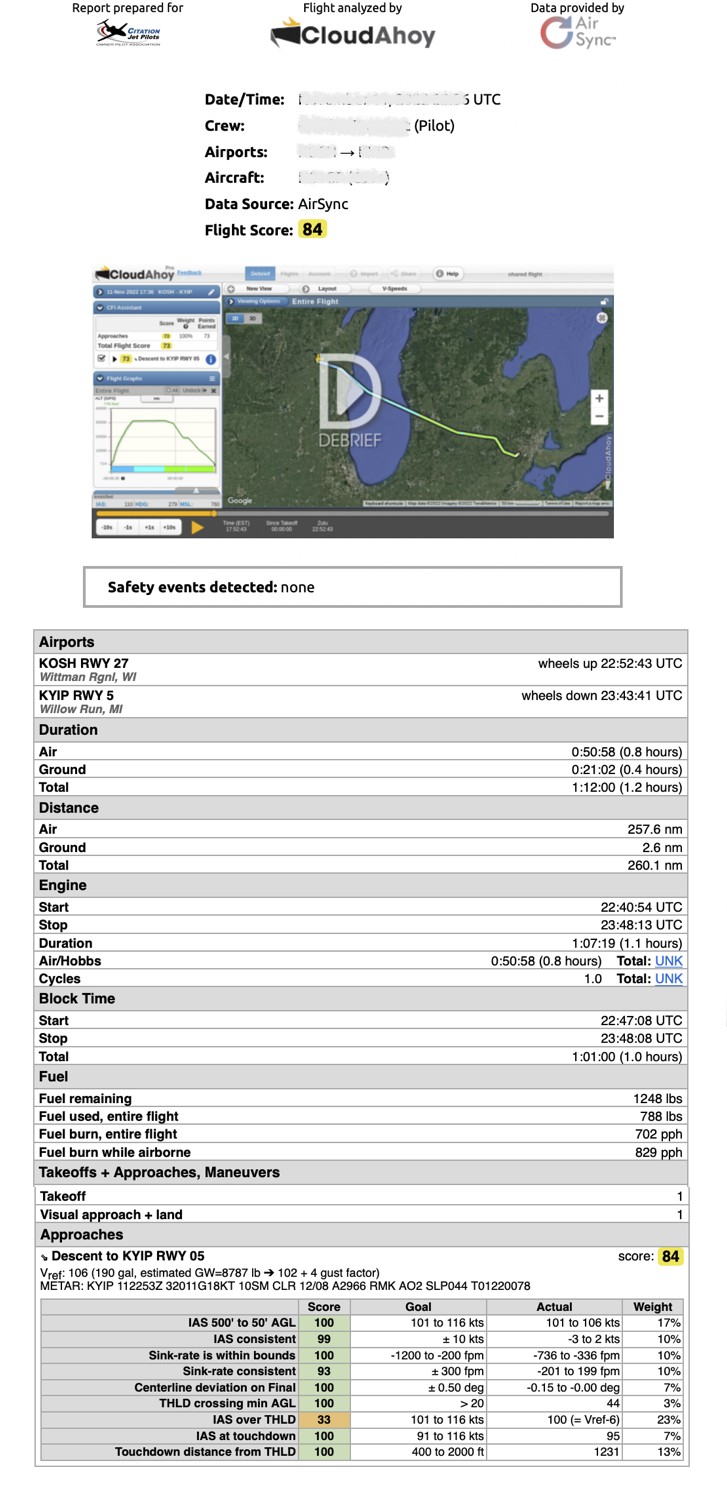The height and width of the screenshot is (1485, 727).
Task: Click the blue info icon for Descent
Action: (211, 358)
